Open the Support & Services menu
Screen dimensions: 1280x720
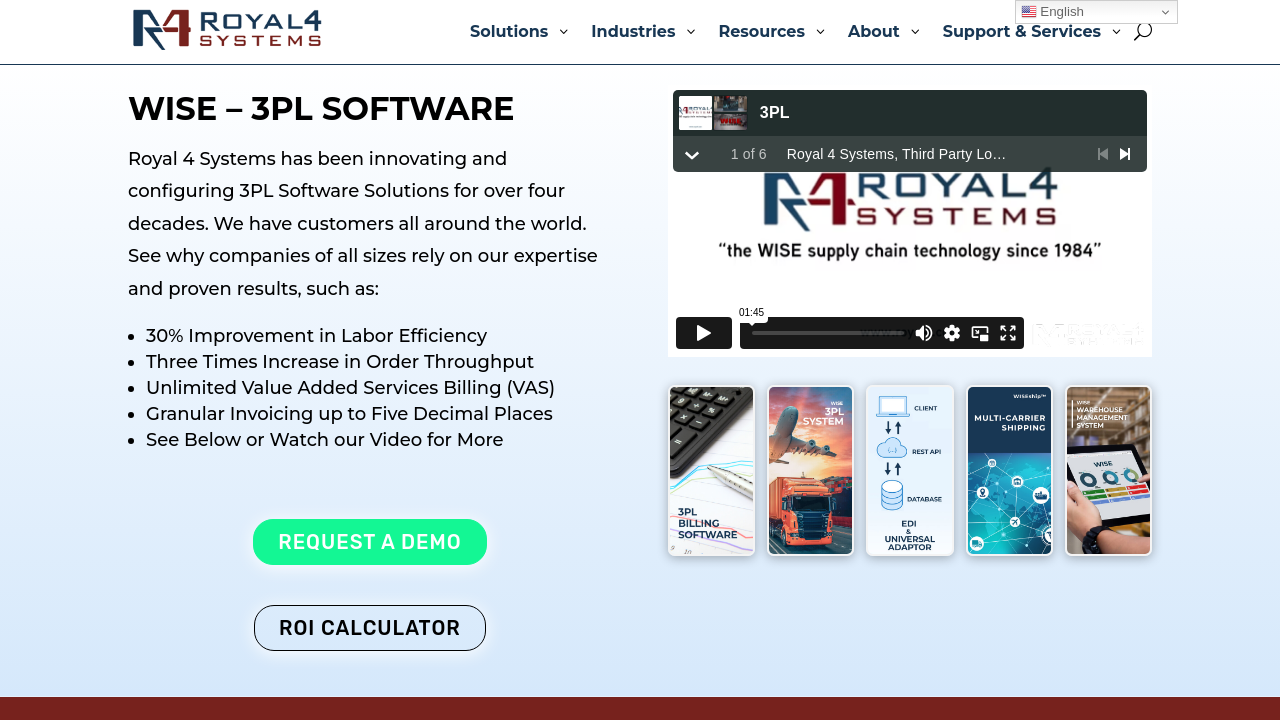coord(1032,31)
